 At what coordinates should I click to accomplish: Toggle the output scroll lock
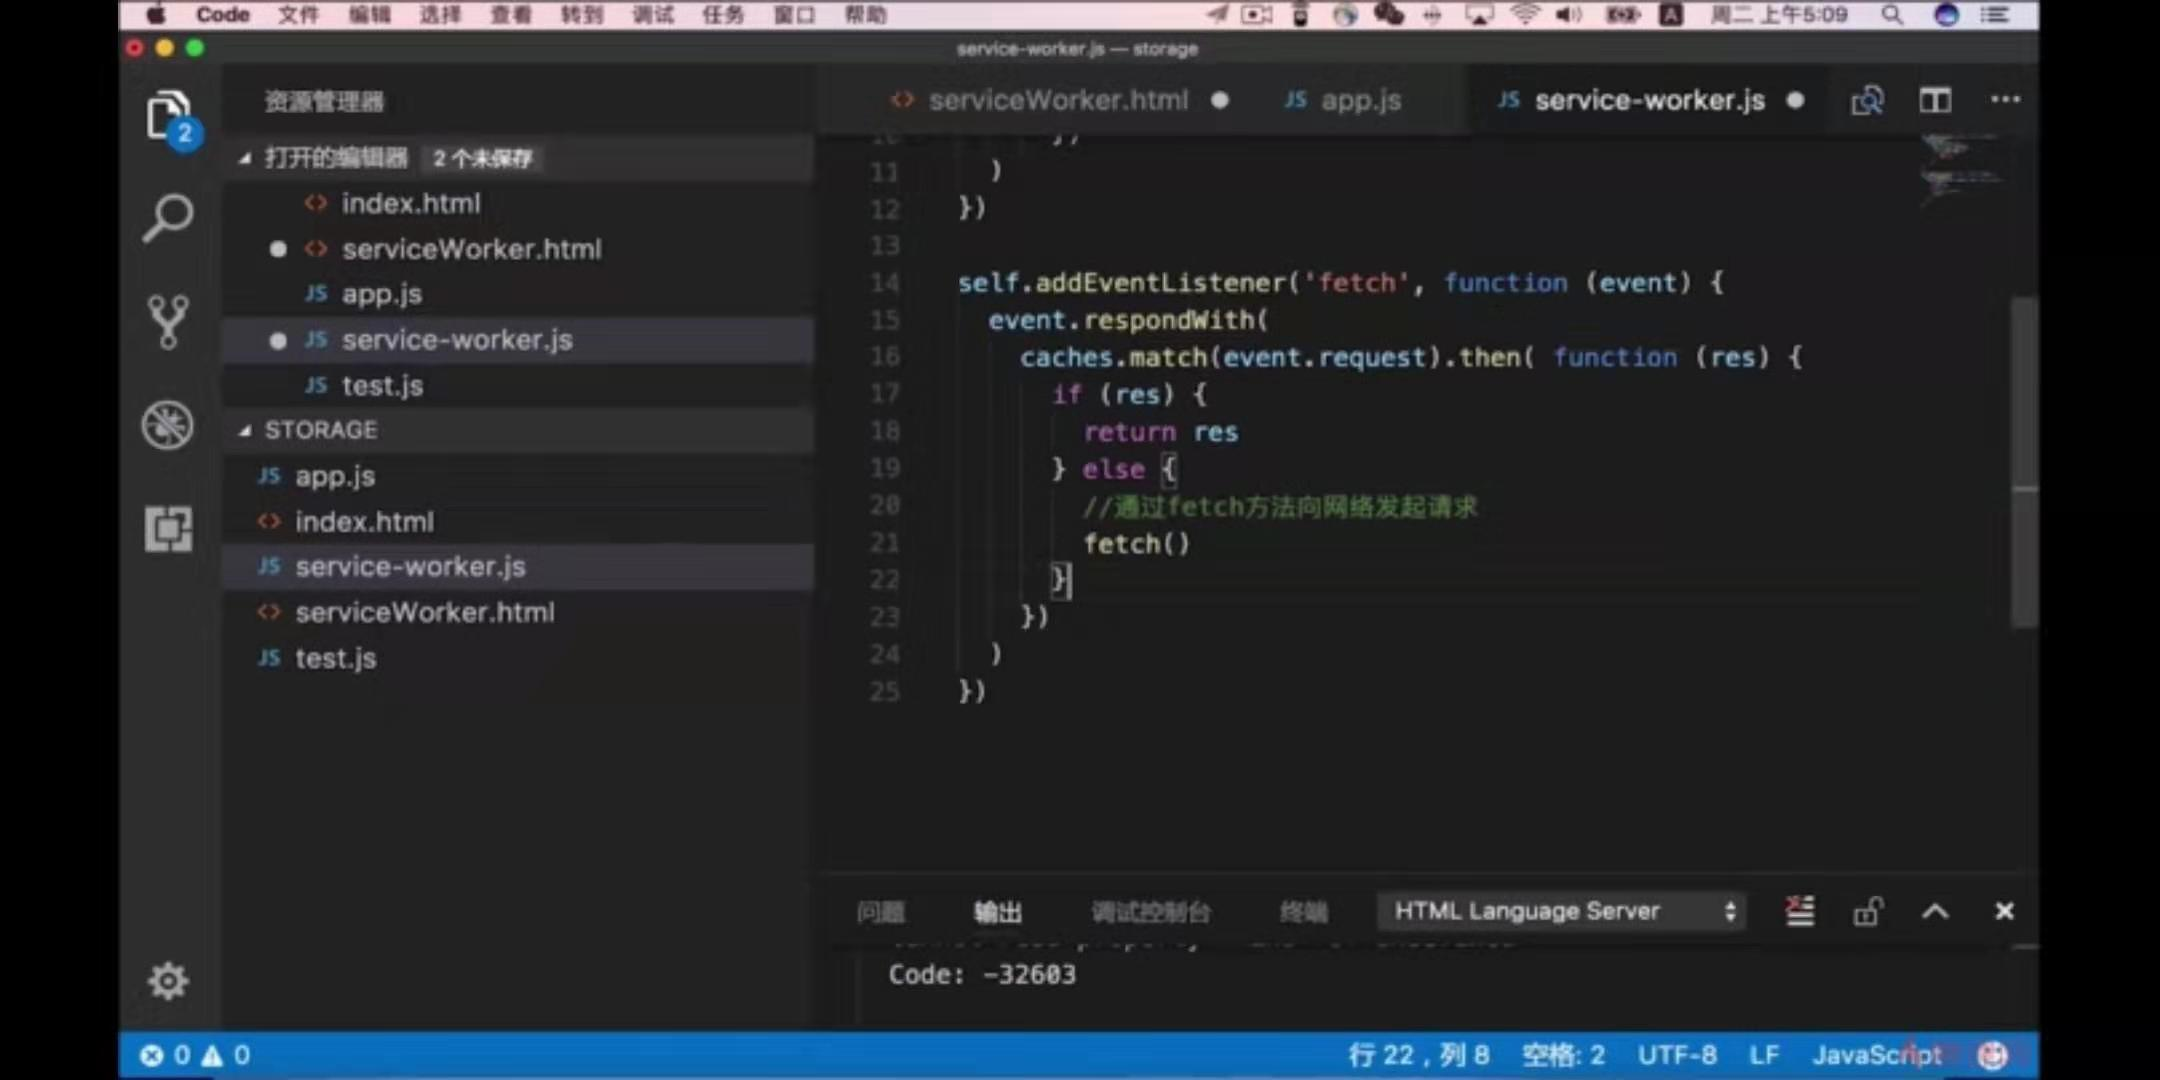point(1867,911)
